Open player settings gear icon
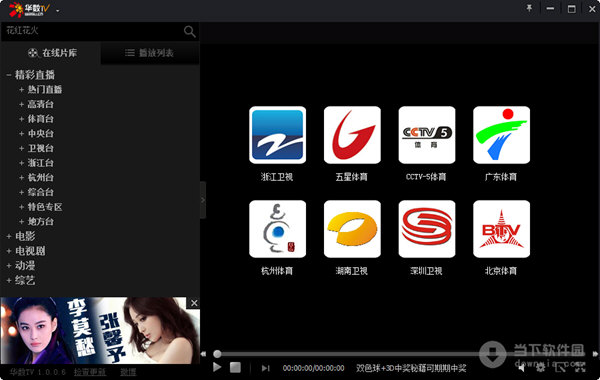This screenshot has width=600, height=380. point(540,368)
